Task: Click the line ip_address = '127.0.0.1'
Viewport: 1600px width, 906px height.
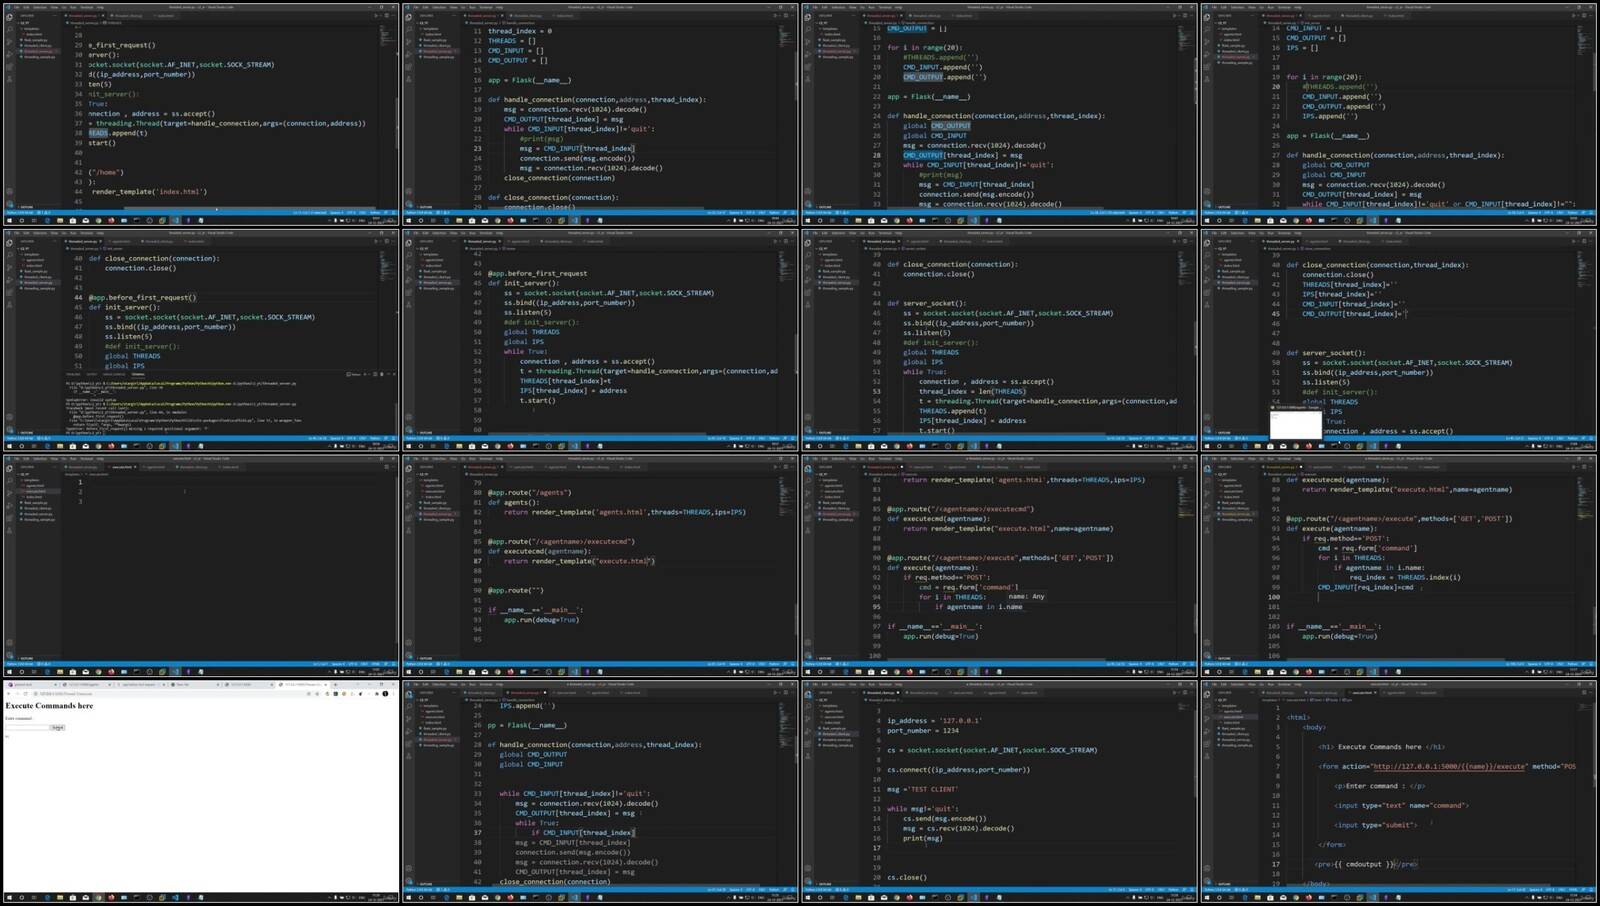Action: [934, 720]
